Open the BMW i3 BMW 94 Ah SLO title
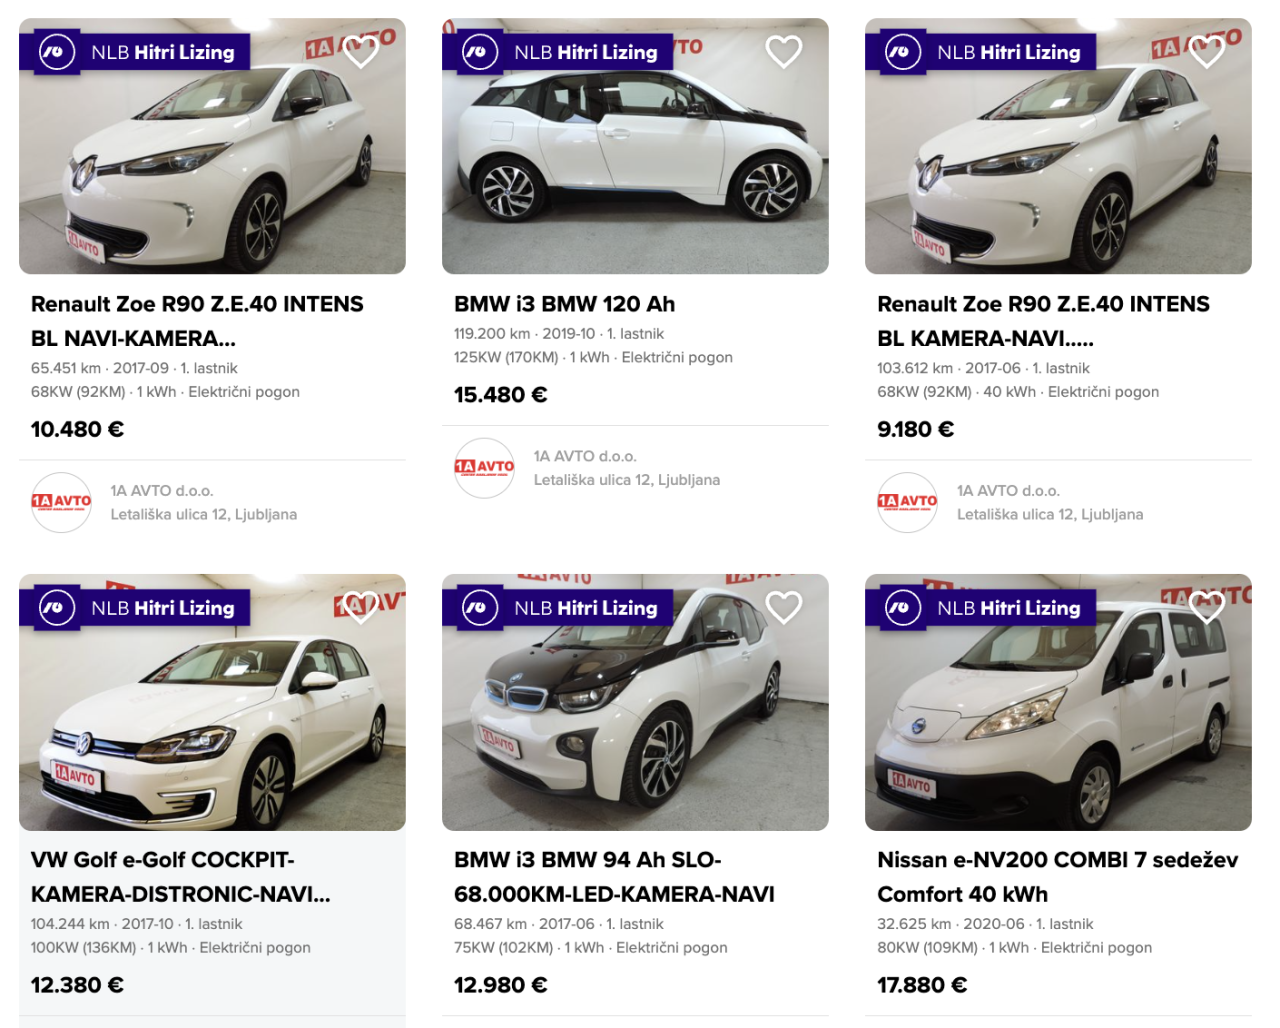This screenshot has width=1280, height=1028. point(614,877)
